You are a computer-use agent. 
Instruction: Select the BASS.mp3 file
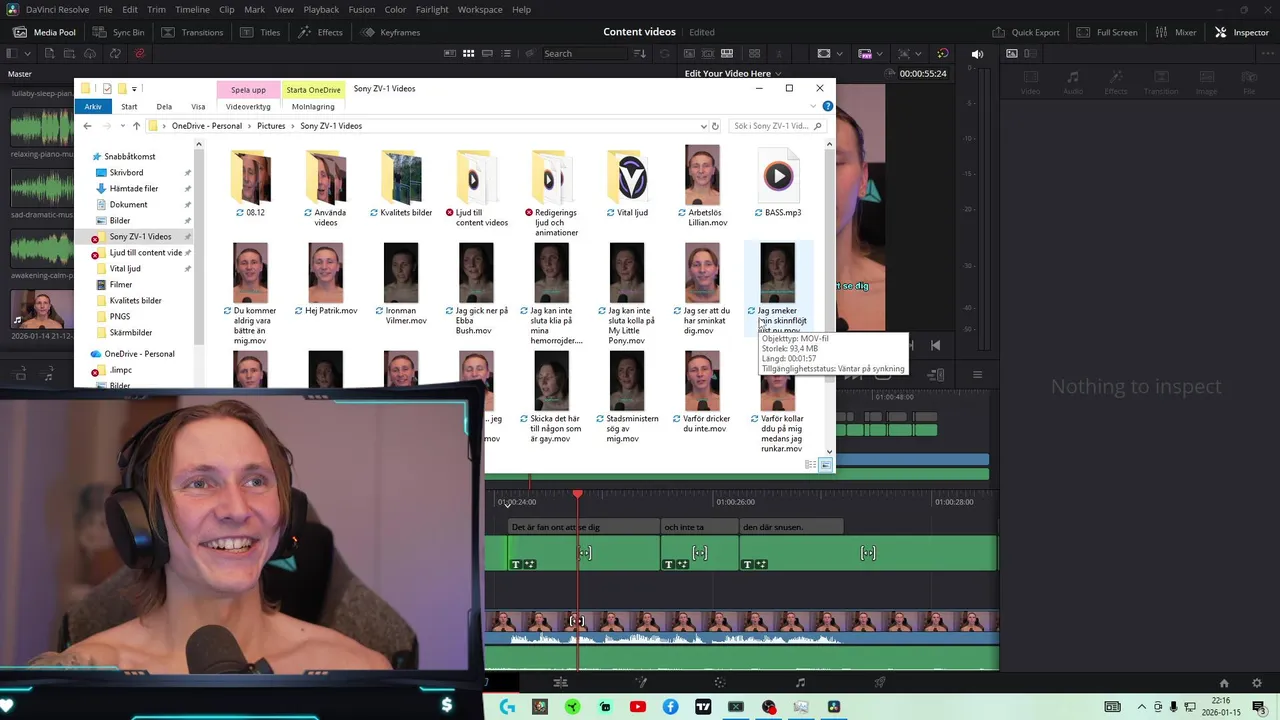779,181
